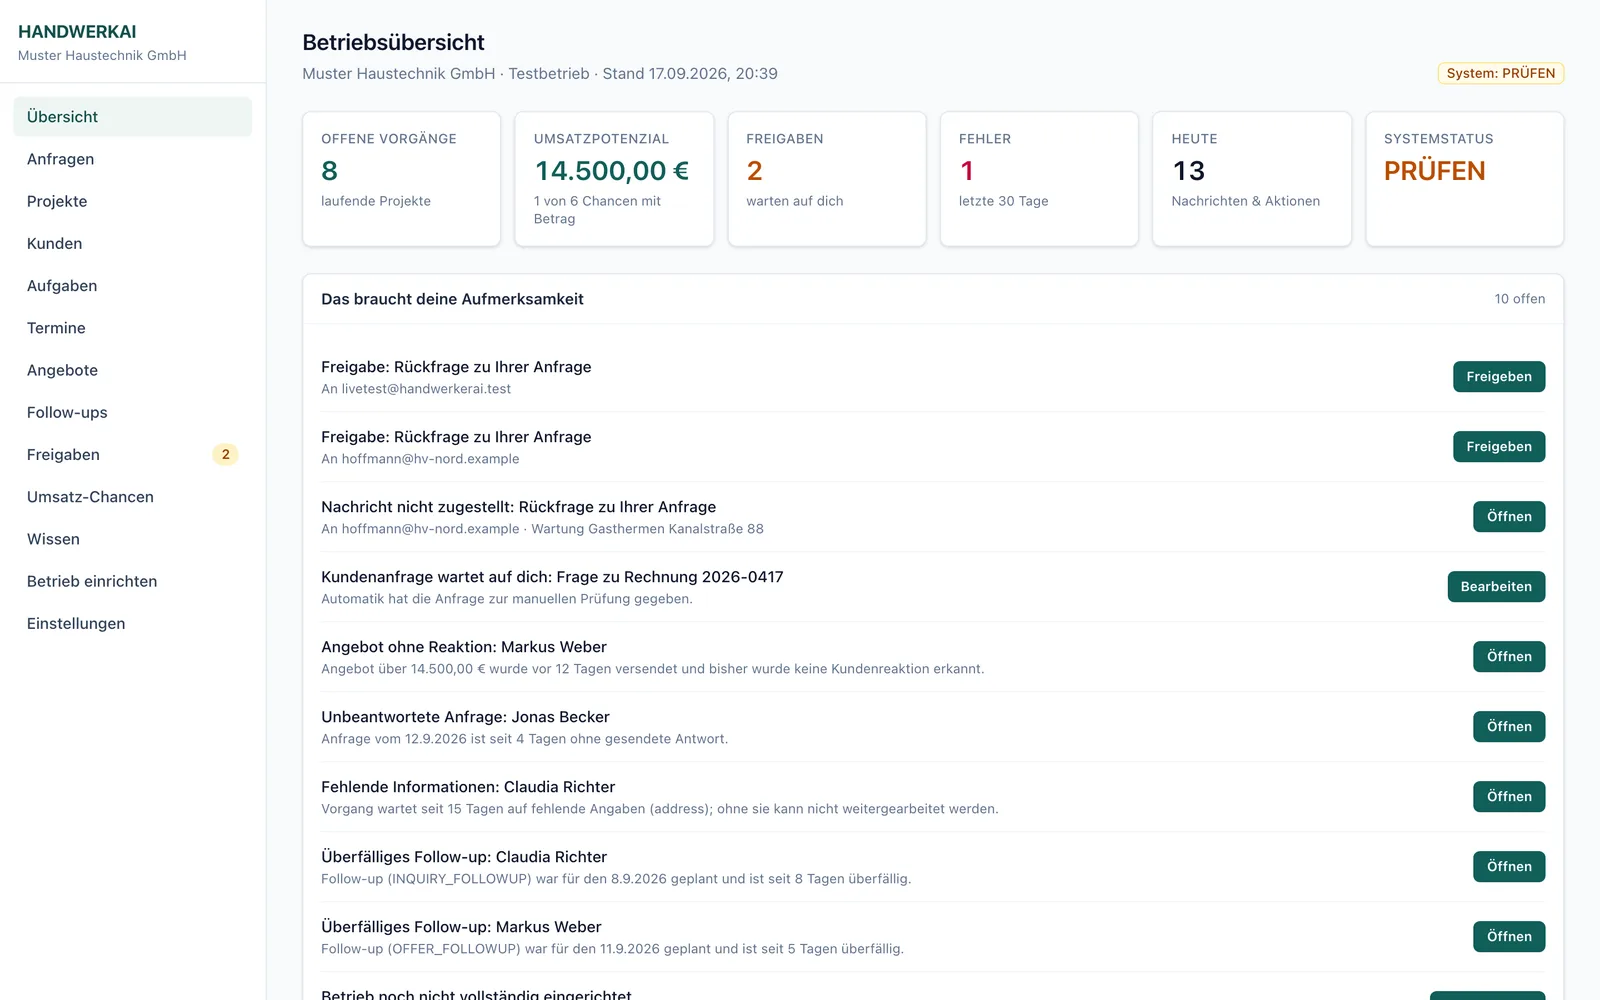This screenshot has height=1000, width=1600.
Task: Open Angebote in sidebar
Action: (132, 370)
